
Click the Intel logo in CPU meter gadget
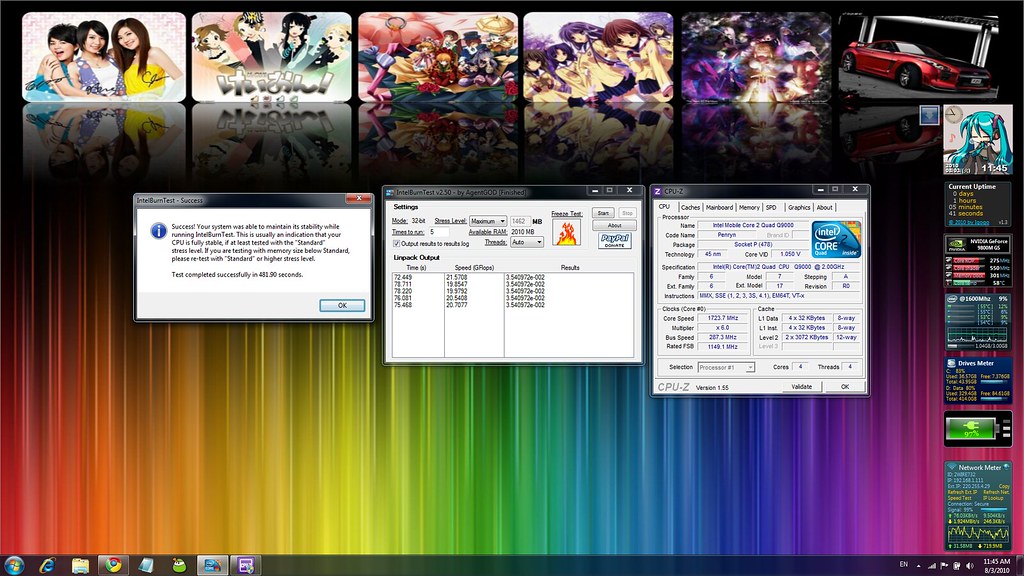click(x=952, y=299)
